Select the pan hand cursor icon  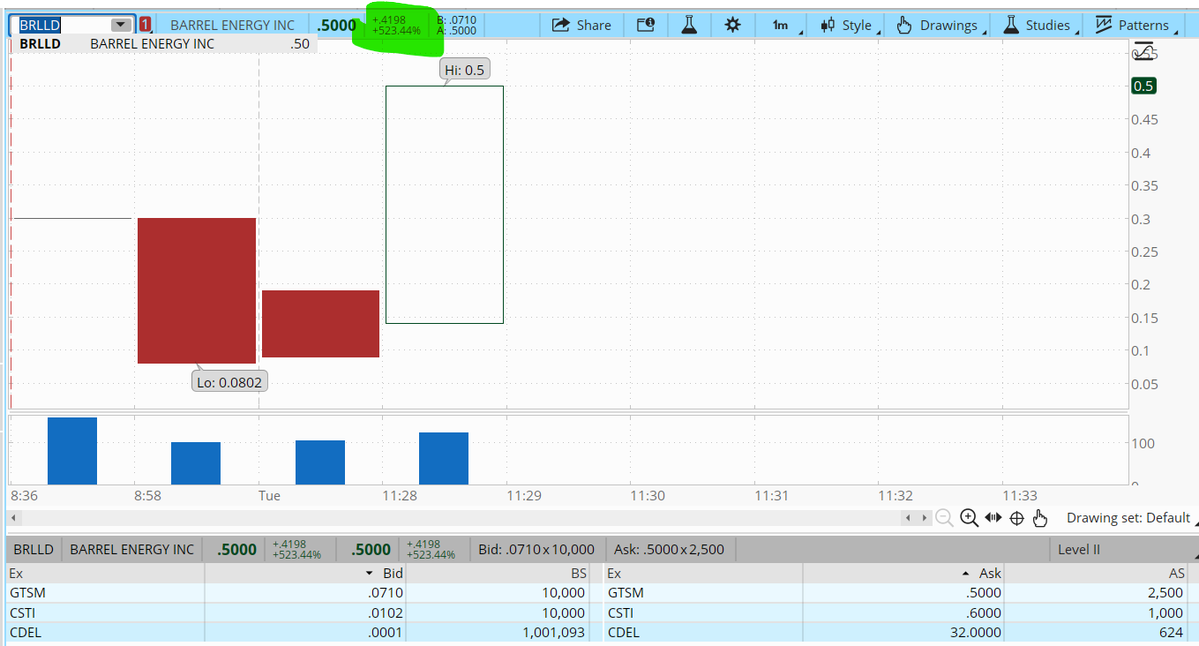click(x=1039, y=518)
